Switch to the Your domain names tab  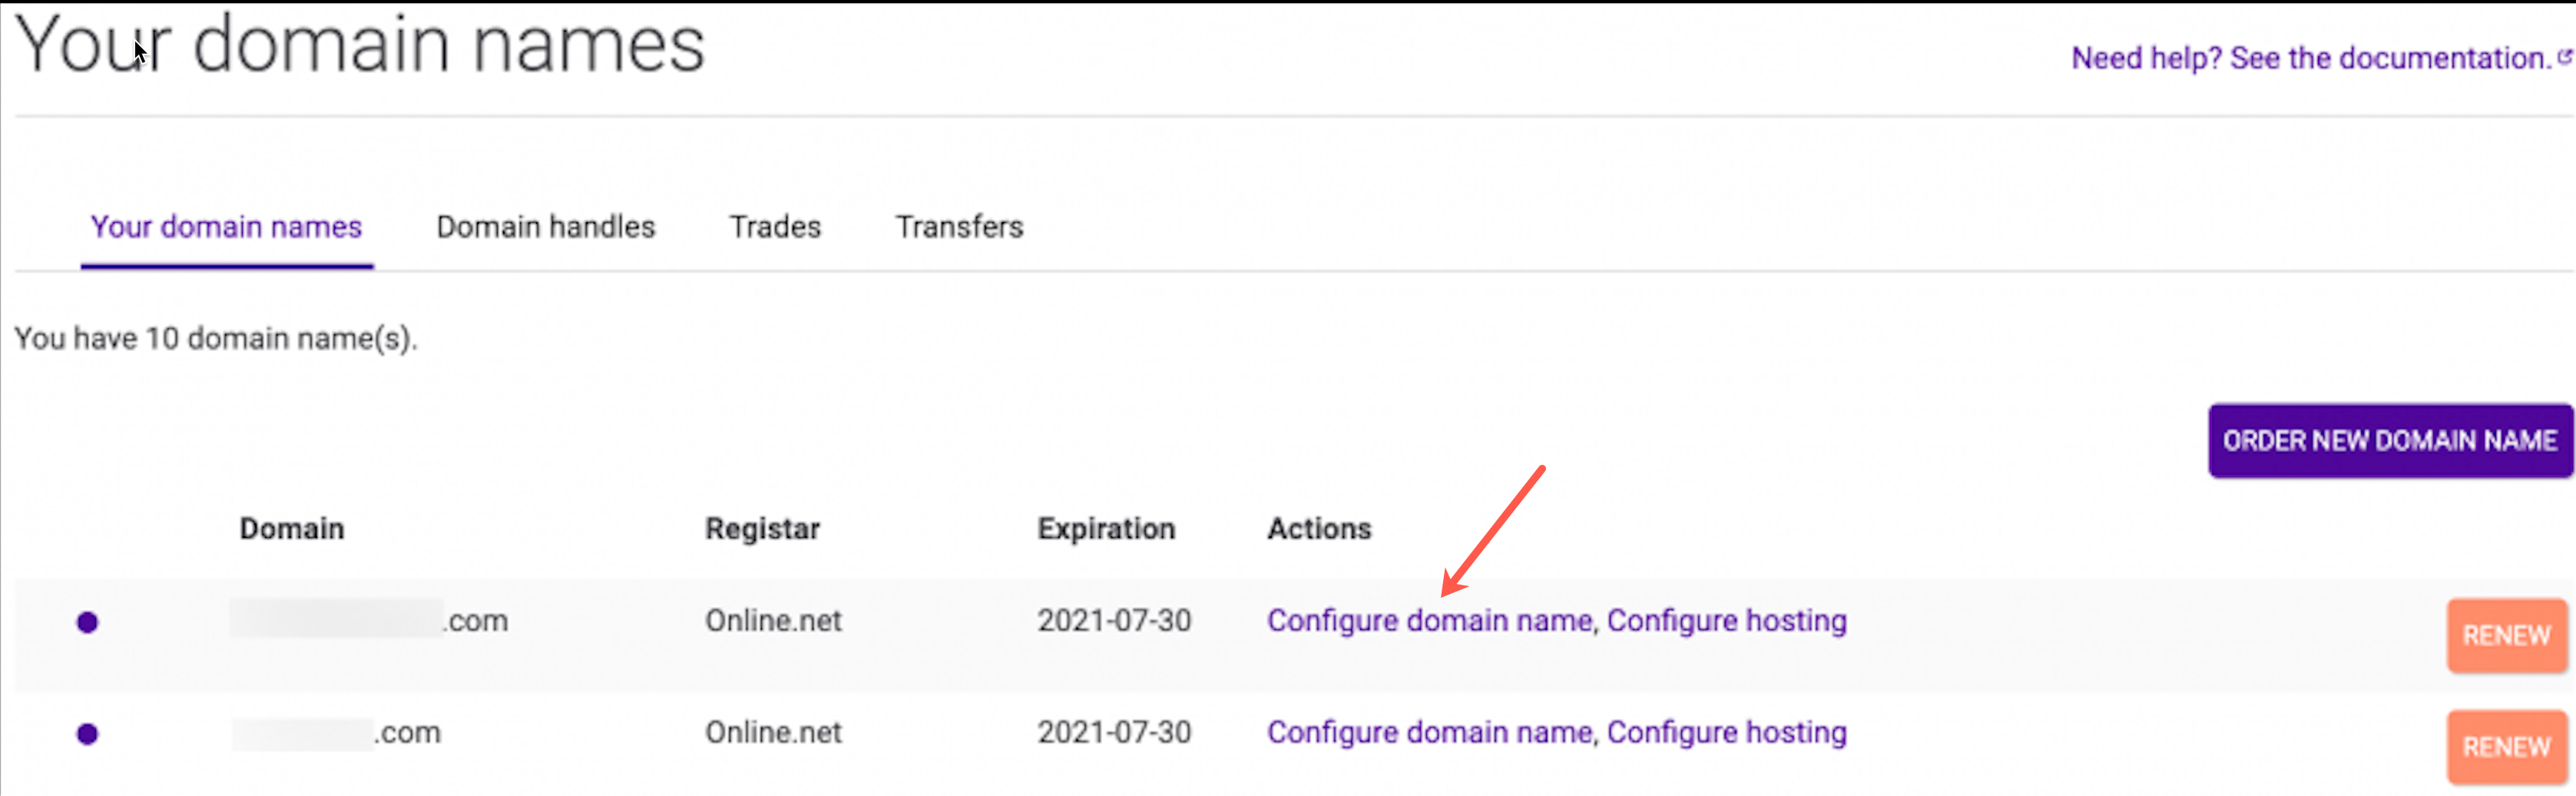click(226, 228)
